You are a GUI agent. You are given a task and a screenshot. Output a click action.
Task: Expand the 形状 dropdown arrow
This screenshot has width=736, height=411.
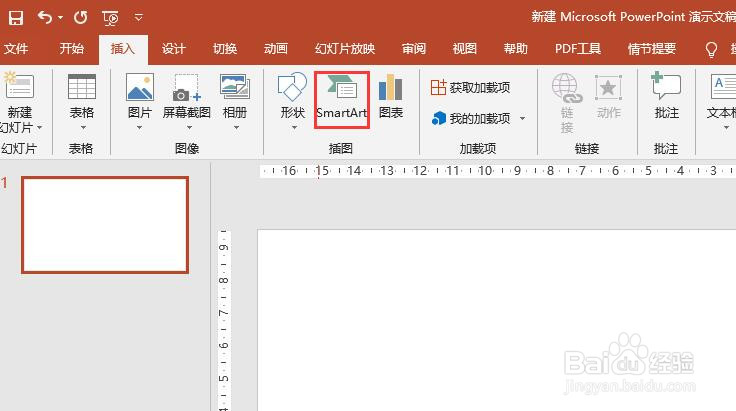(x=294, y=128)
